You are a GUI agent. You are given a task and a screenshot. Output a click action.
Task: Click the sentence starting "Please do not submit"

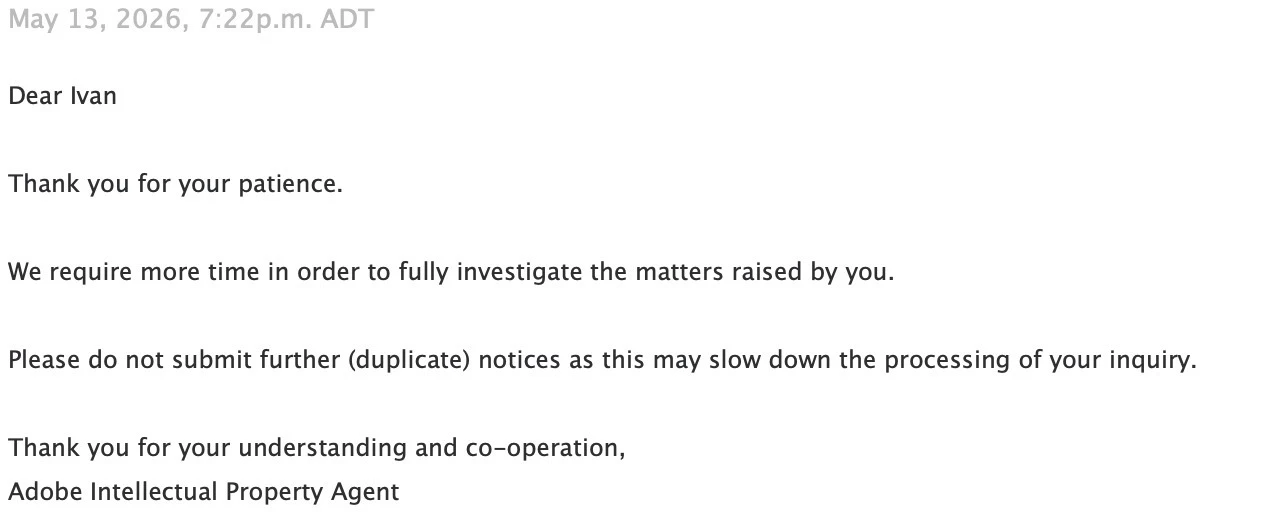click(x=602, y=360)
